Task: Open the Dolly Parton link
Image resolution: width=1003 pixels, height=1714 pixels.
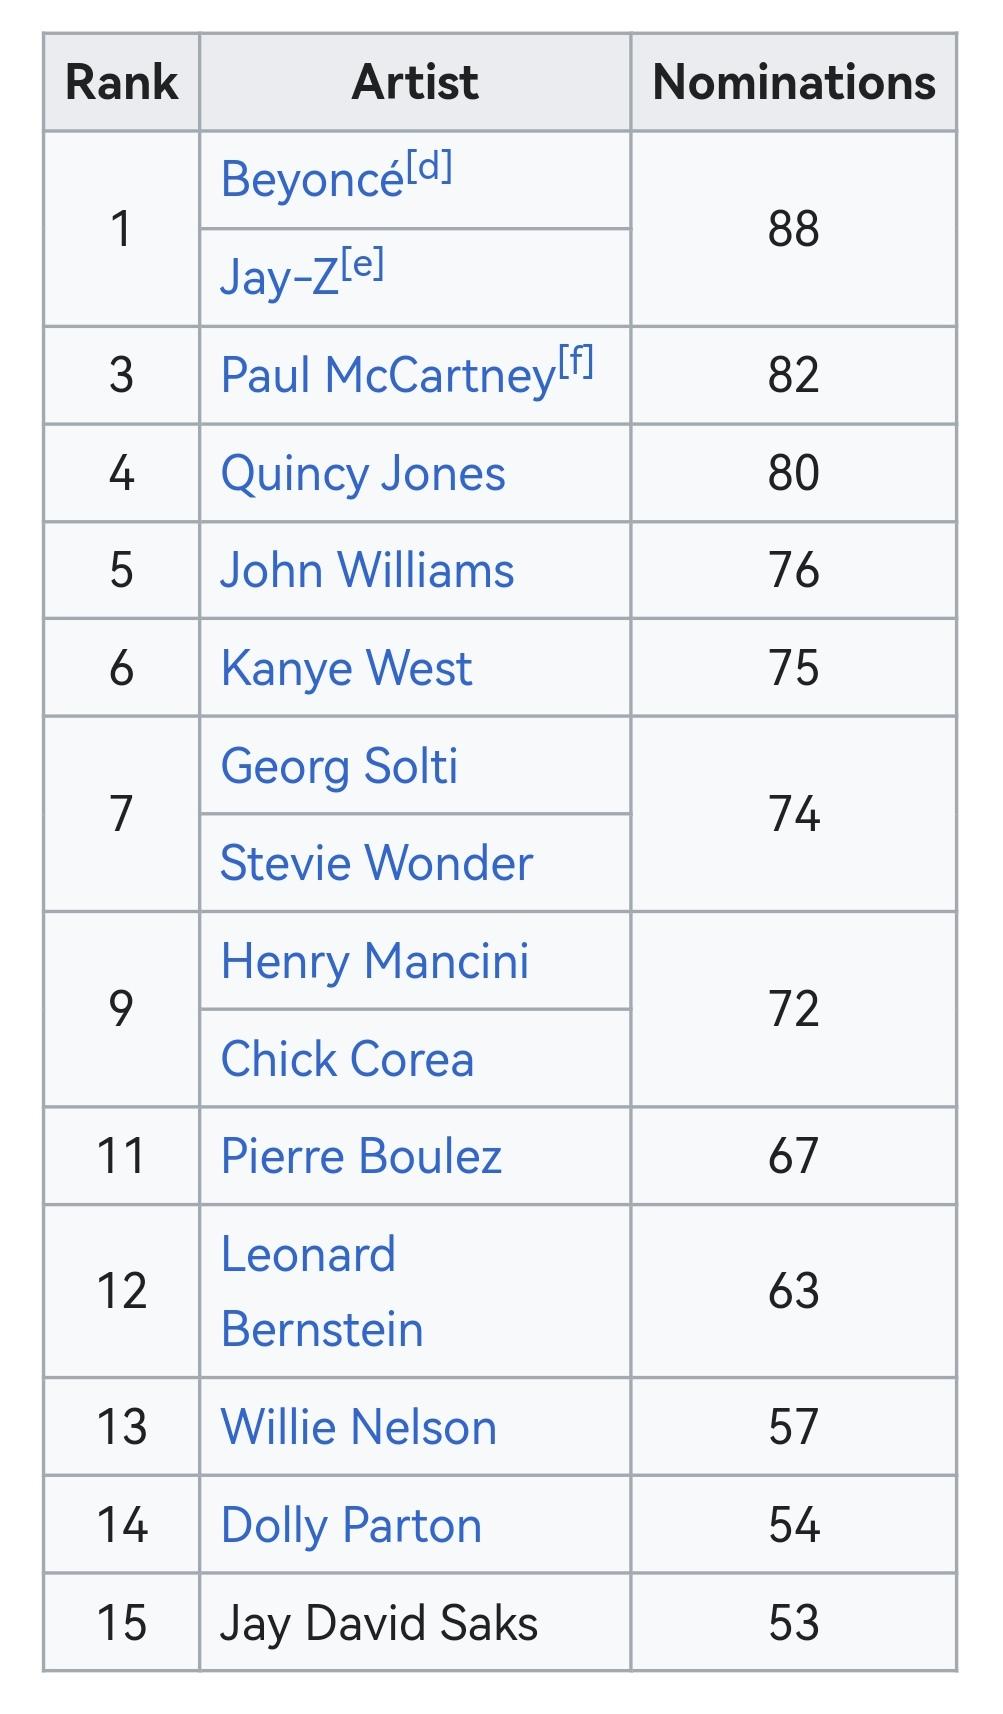Action: pyautogui.click(x=351, y=1526)
